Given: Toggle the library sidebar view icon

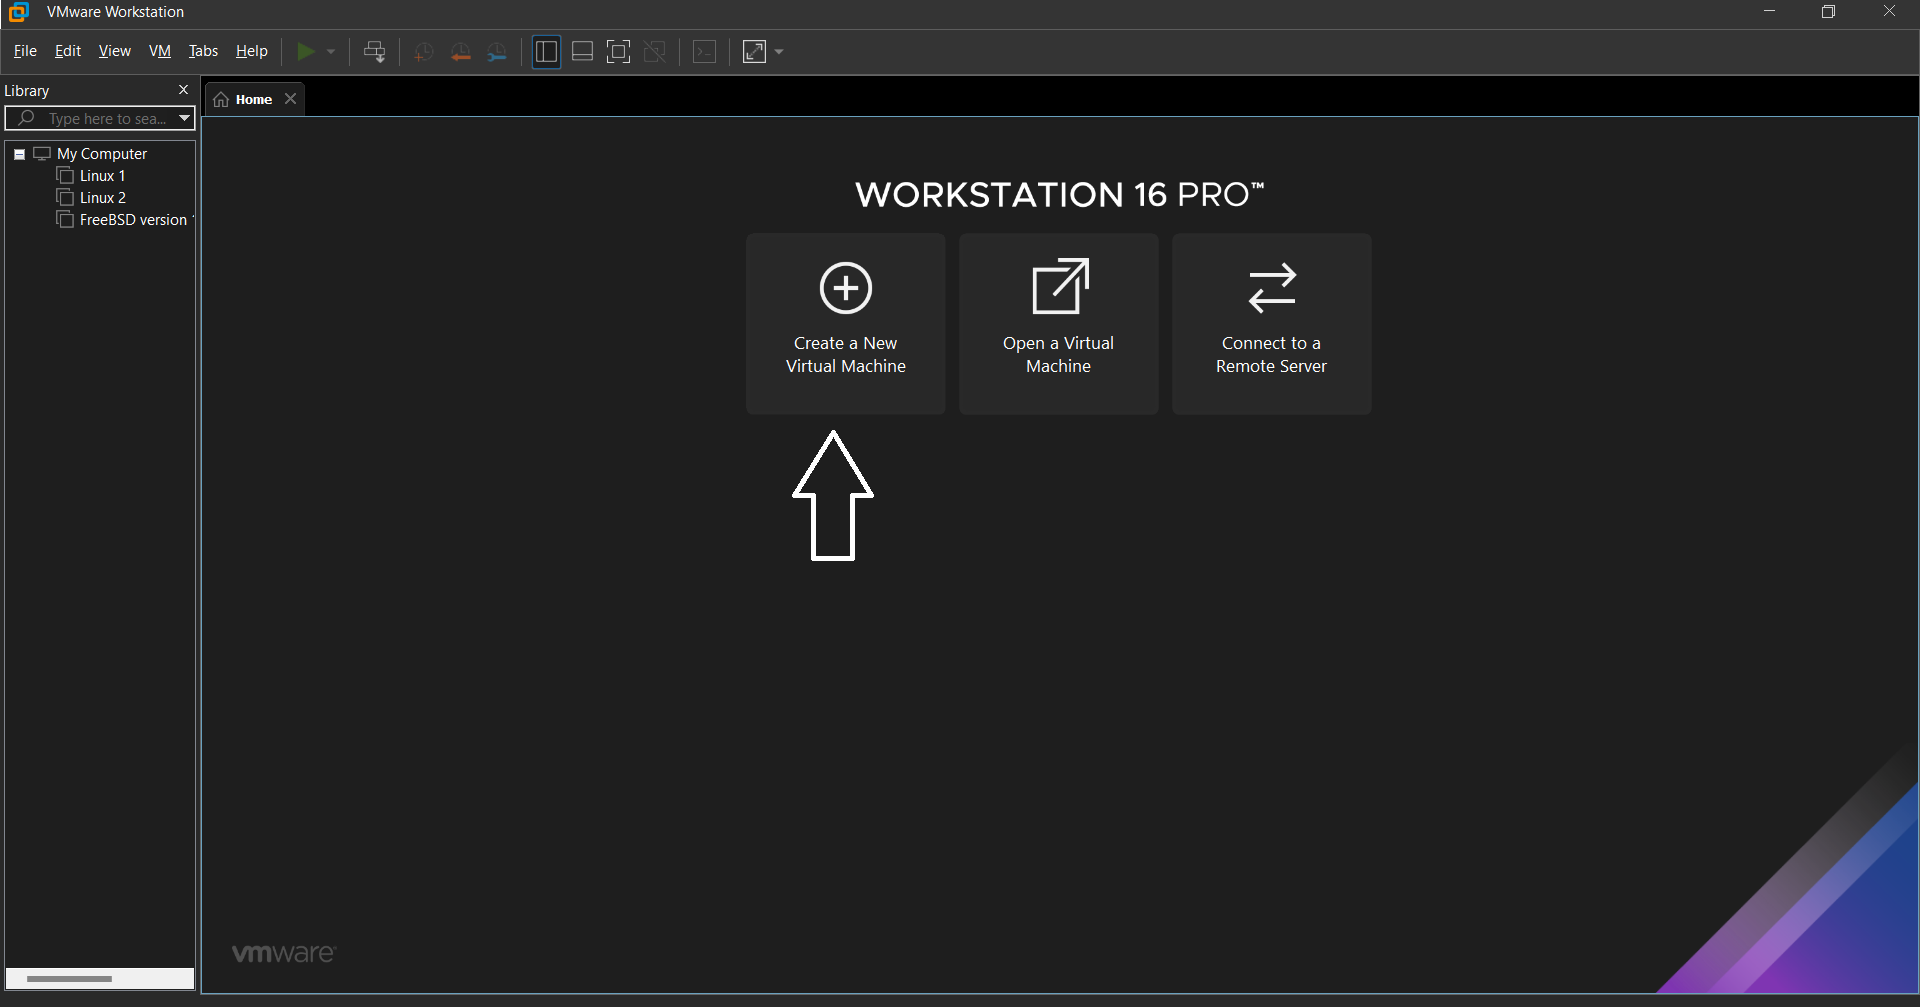Looking at the screenshot, I should (x=546, y=52).
